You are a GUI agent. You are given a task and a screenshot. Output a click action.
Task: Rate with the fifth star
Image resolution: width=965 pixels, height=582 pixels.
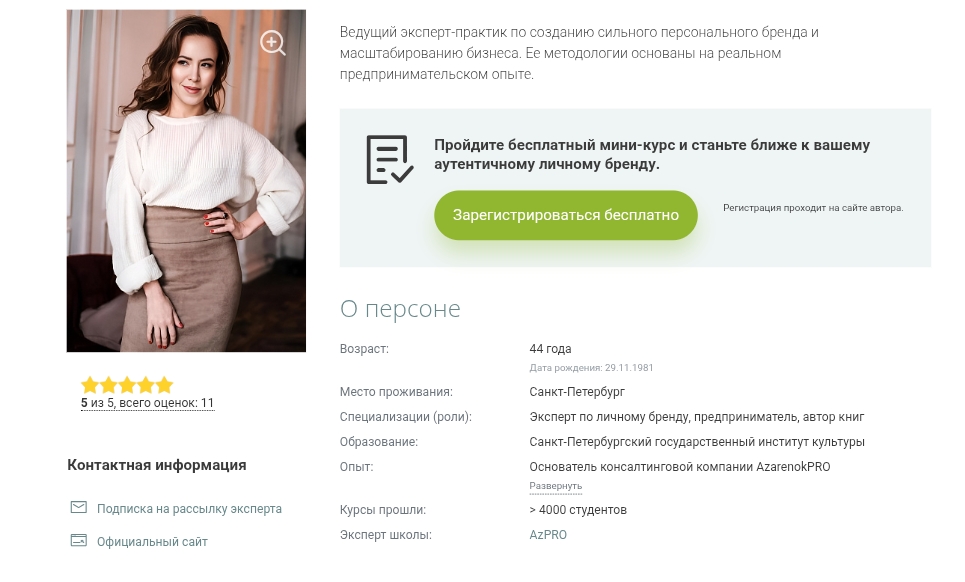pos(164,385)
